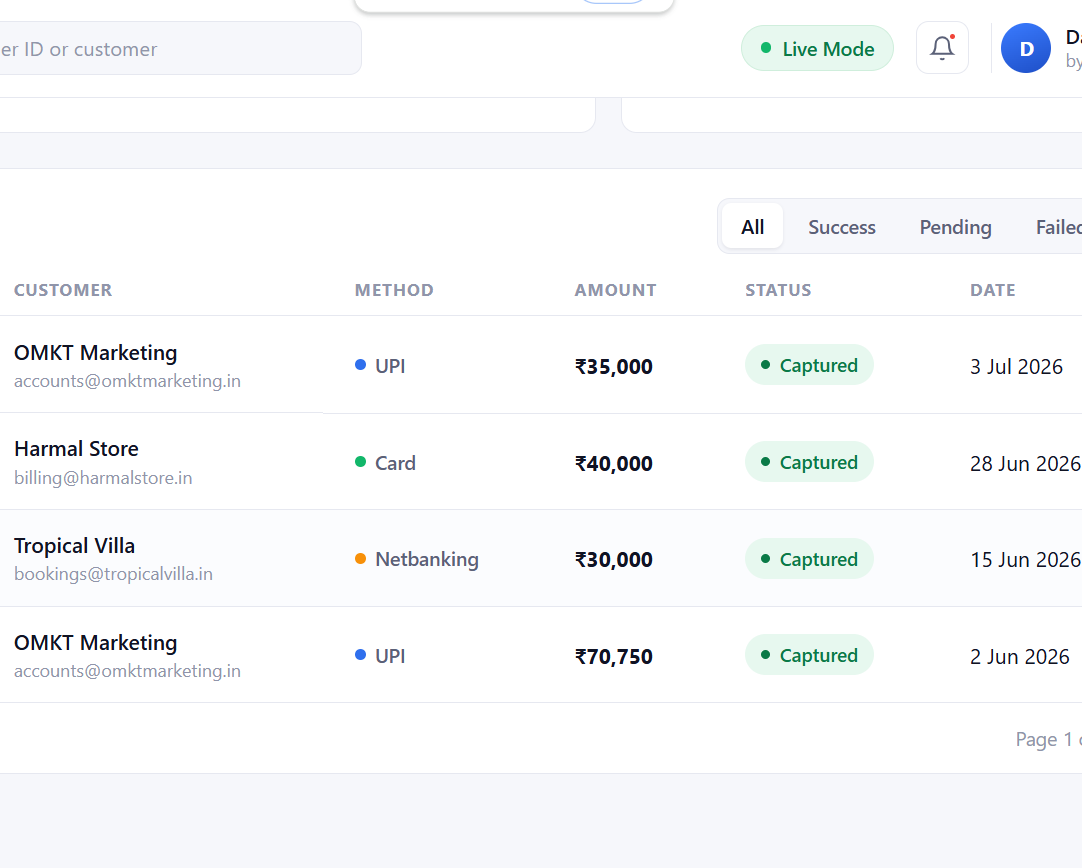Screen dimensions: 1082x868
Task: Sort by the Customer column header
Action: pyautogui.click(x=63, y=290)
